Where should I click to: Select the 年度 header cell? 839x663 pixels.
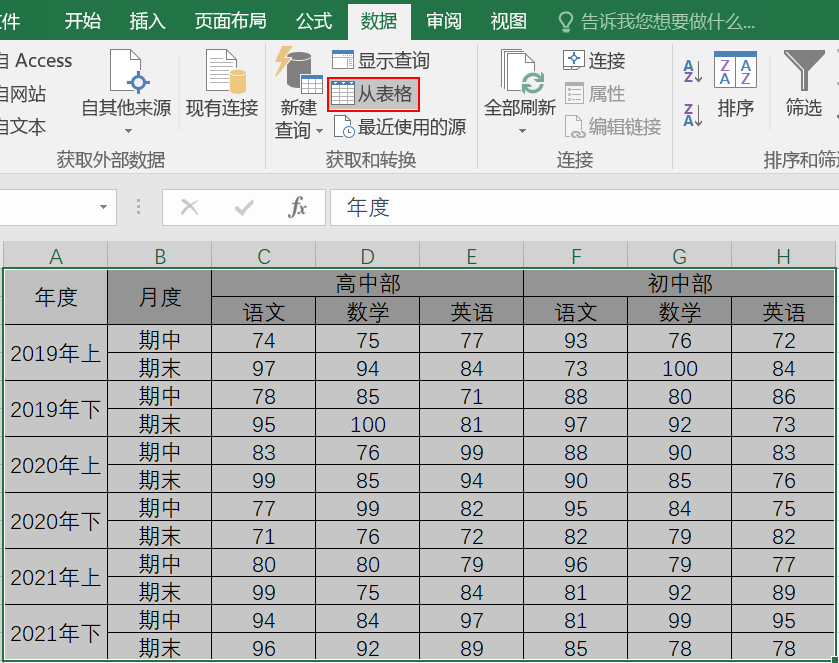tap(56, 297)
